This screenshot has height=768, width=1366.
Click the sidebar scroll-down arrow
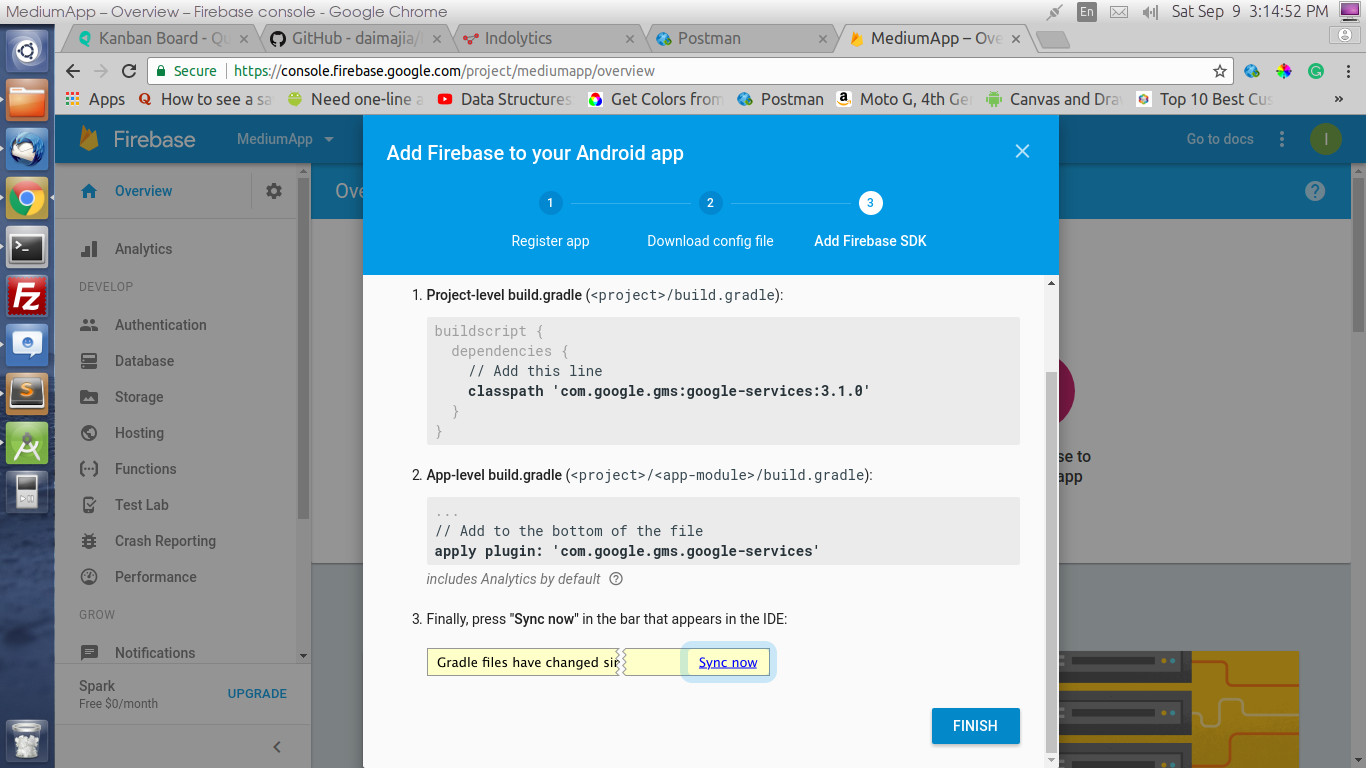pos(303,656)
